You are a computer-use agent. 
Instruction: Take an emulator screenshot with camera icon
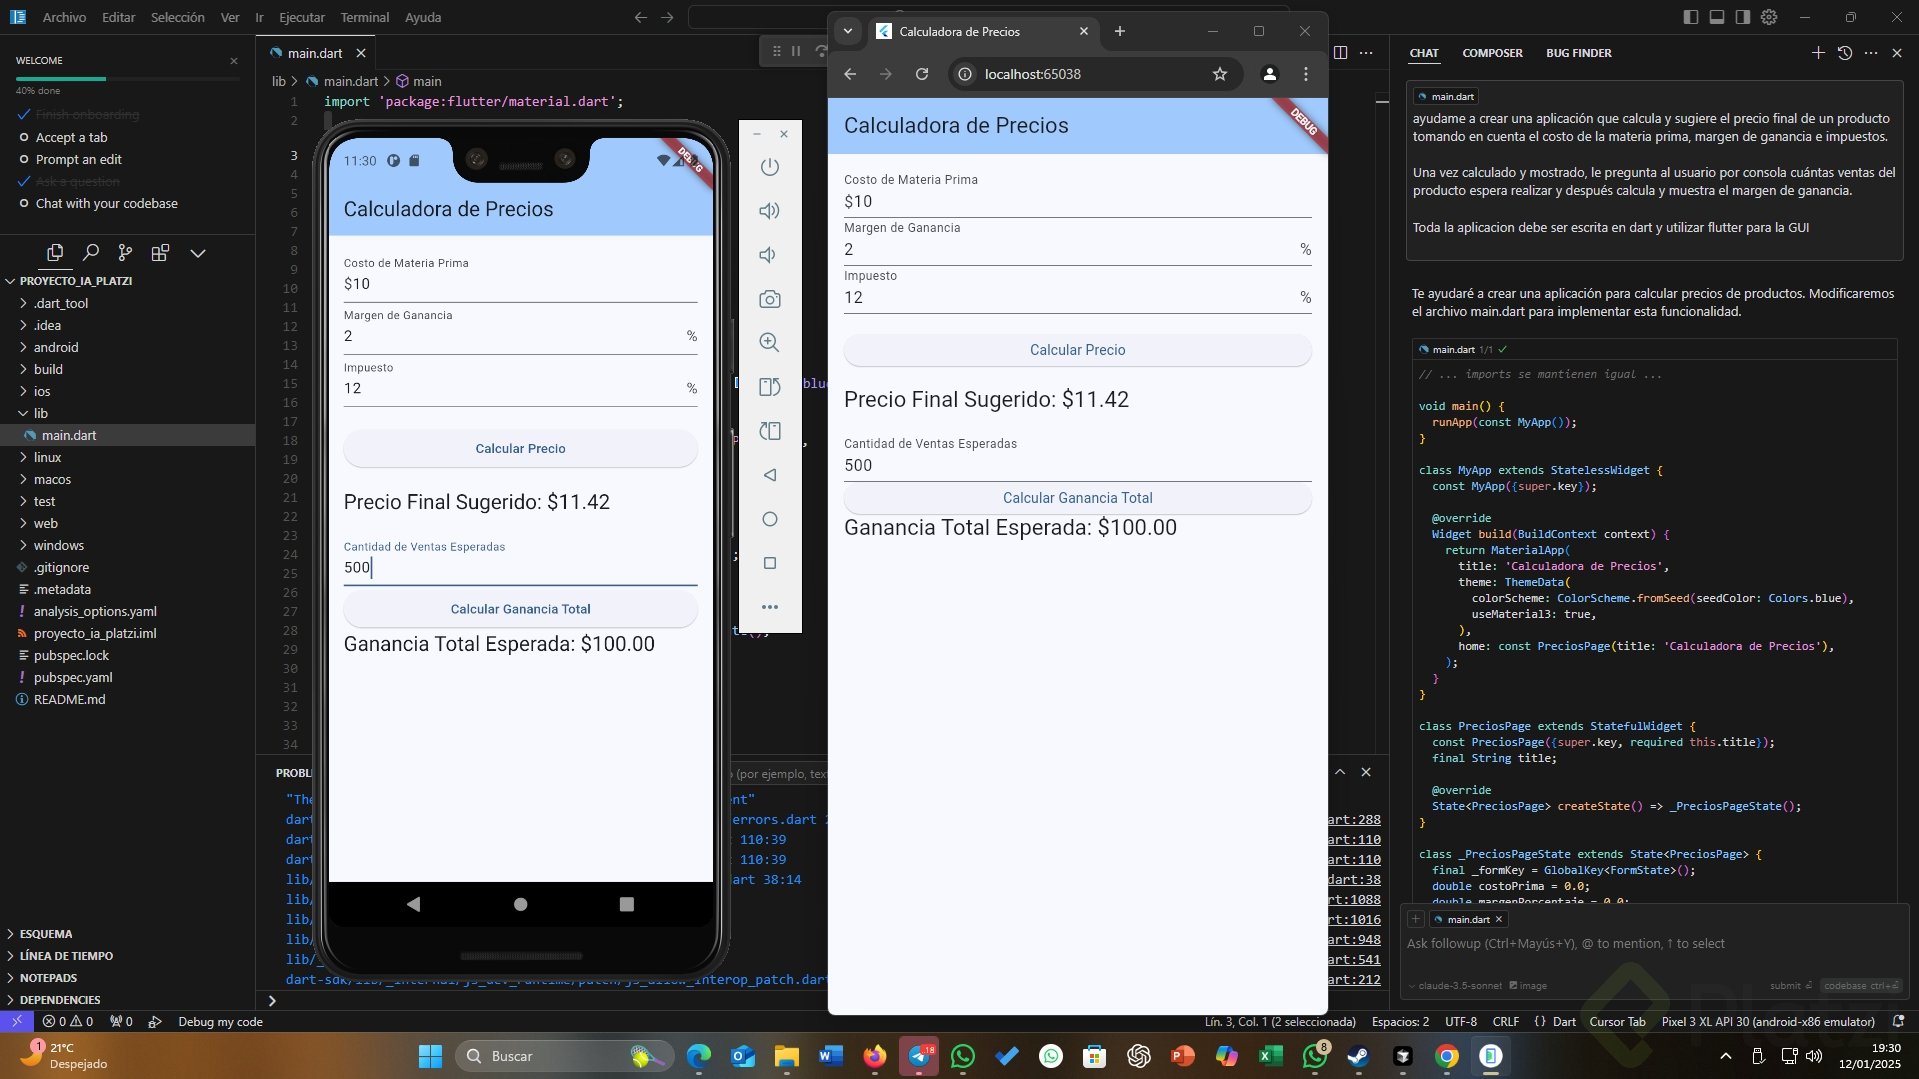(x=768, y=299)
